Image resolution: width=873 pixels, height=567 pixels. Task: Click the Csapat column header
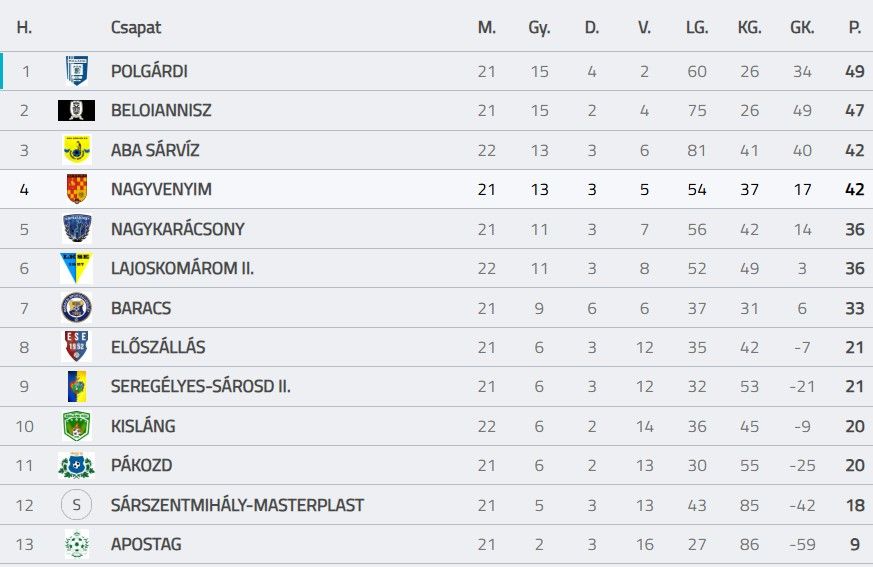click(136, 27)
